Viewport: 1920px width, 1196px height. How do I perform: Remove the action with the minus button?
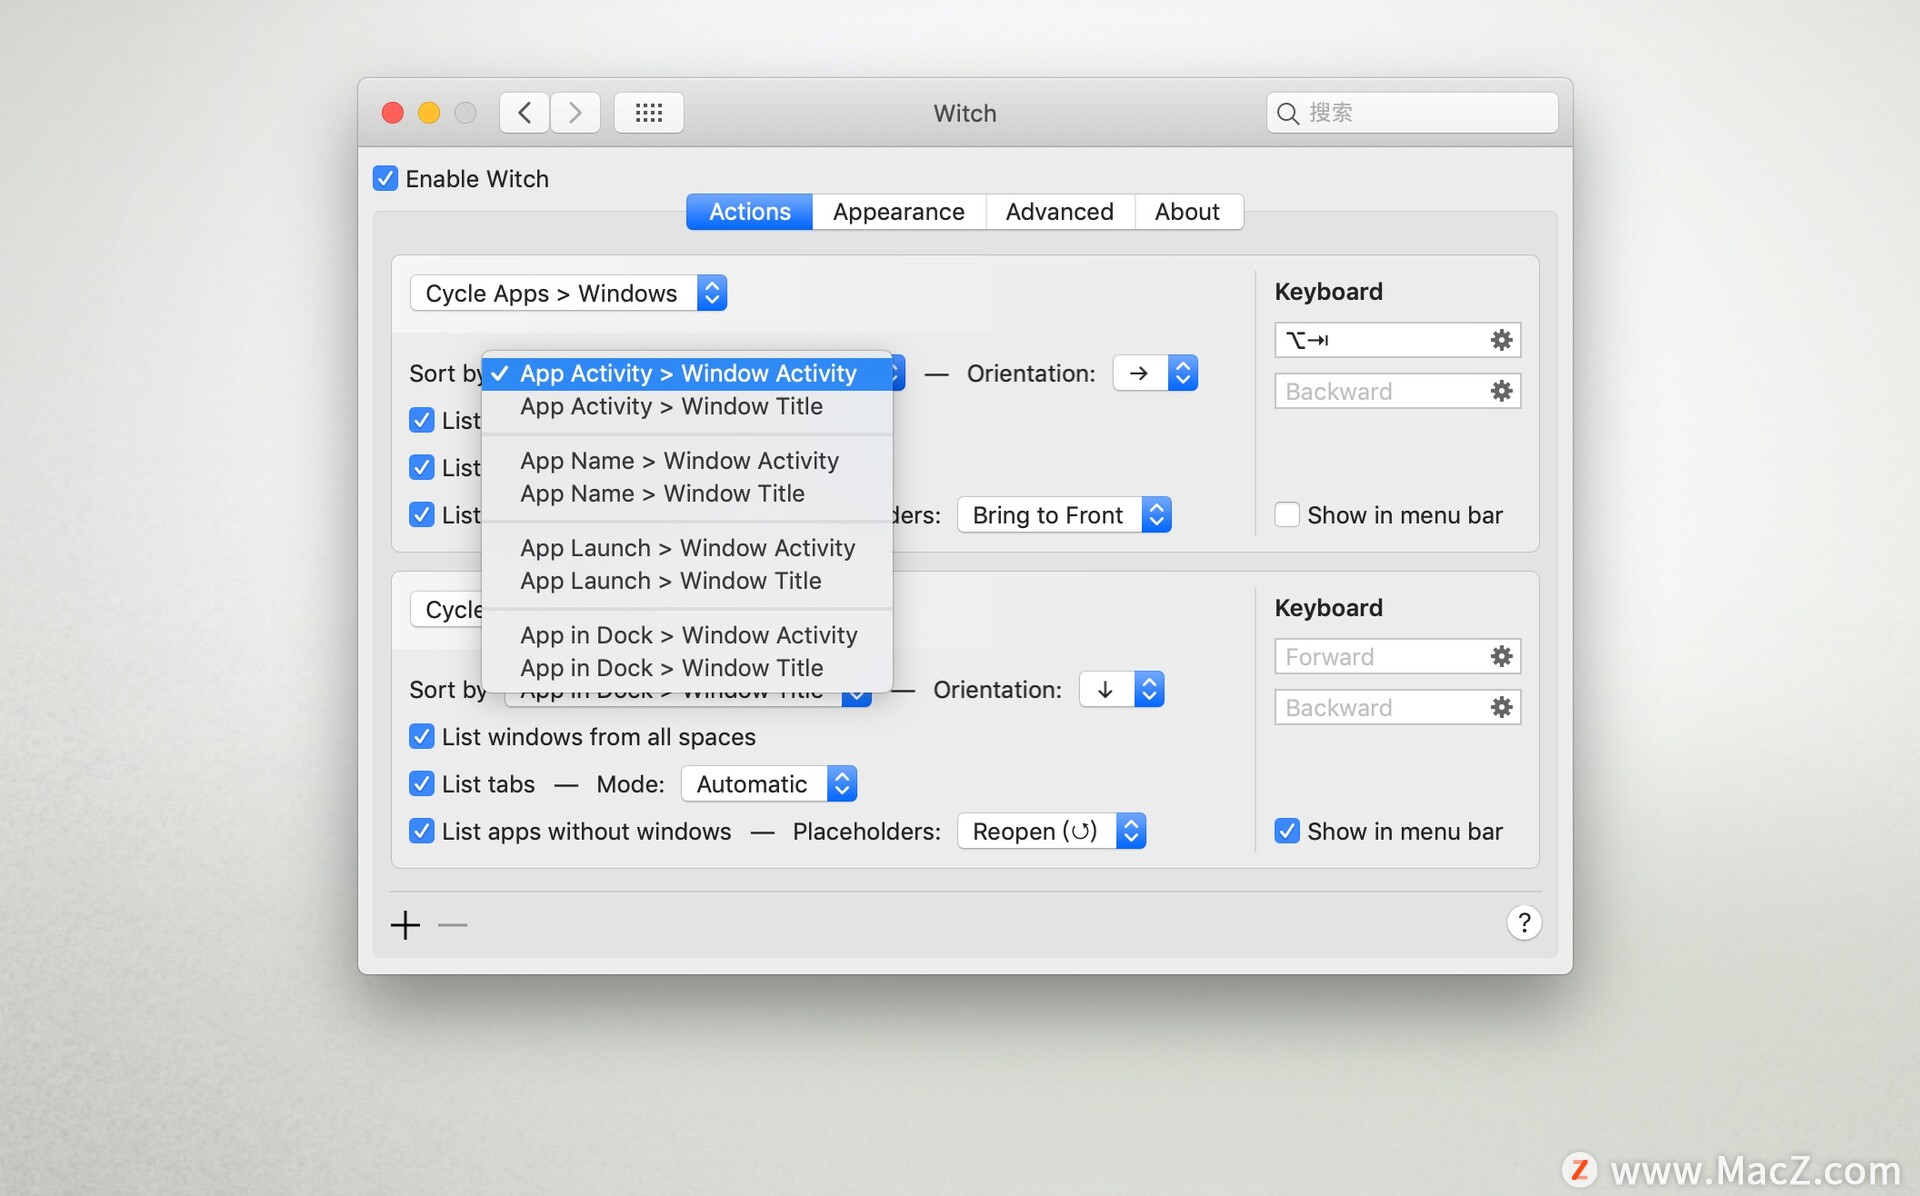click(x=452, y=925)
